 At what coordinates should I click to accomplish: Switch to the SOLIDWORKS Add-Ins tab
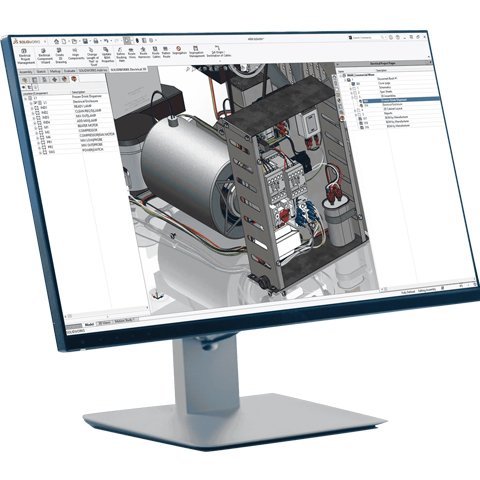coord(93,70)
